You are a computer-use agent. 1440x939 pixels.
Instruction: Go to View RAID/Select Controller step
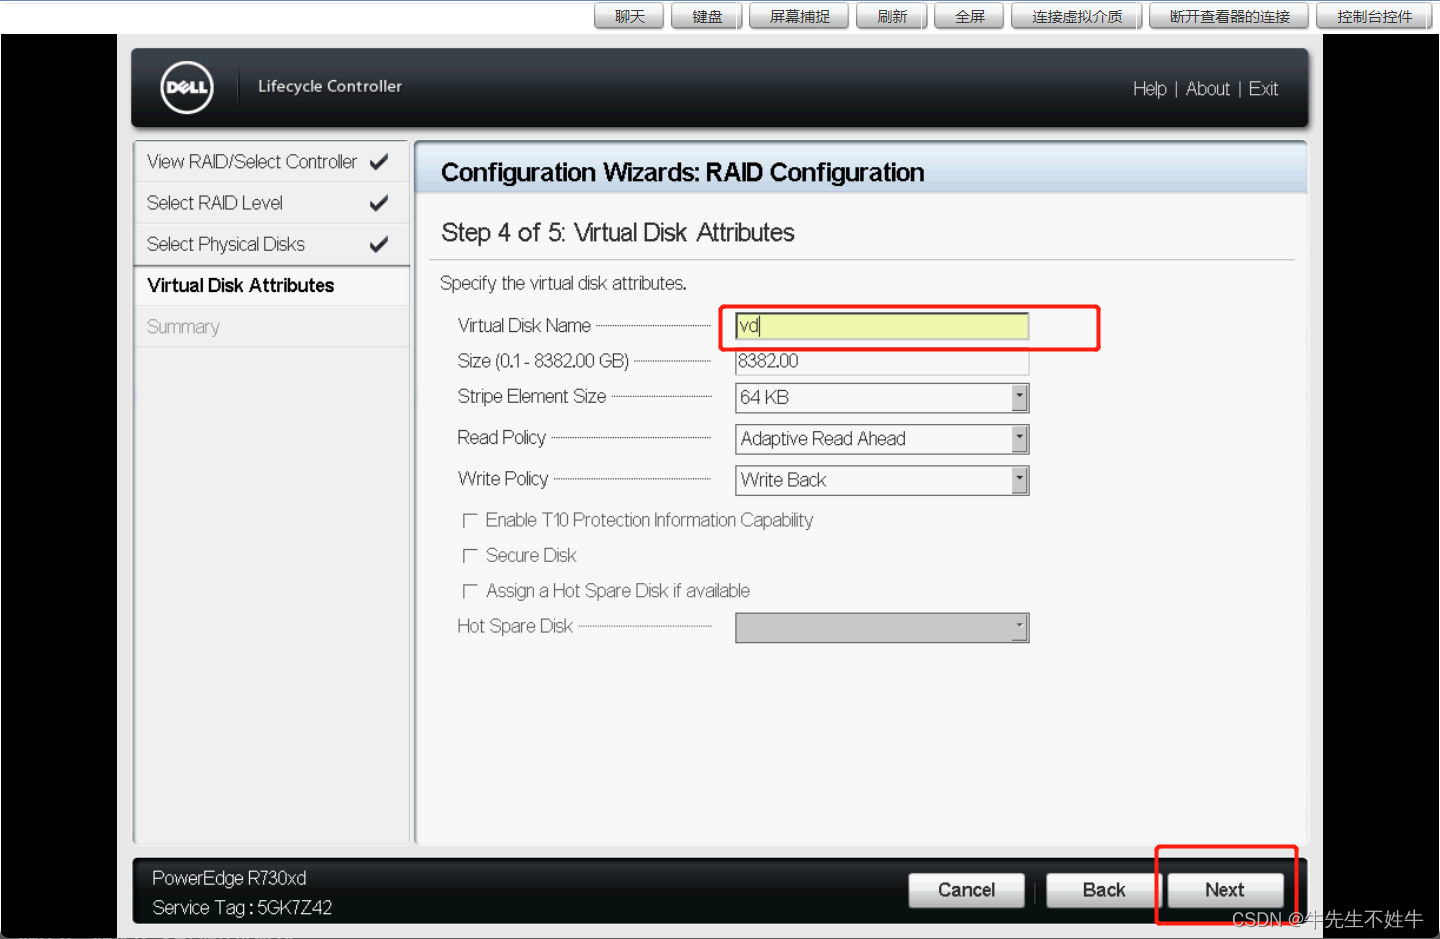tap(271, 162)
